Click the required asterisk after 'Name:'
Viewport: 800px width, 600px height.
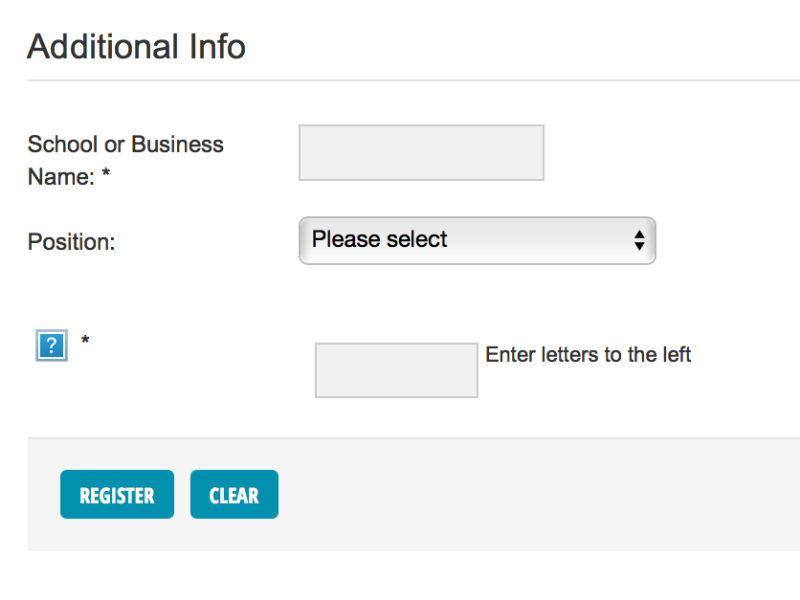106,172
